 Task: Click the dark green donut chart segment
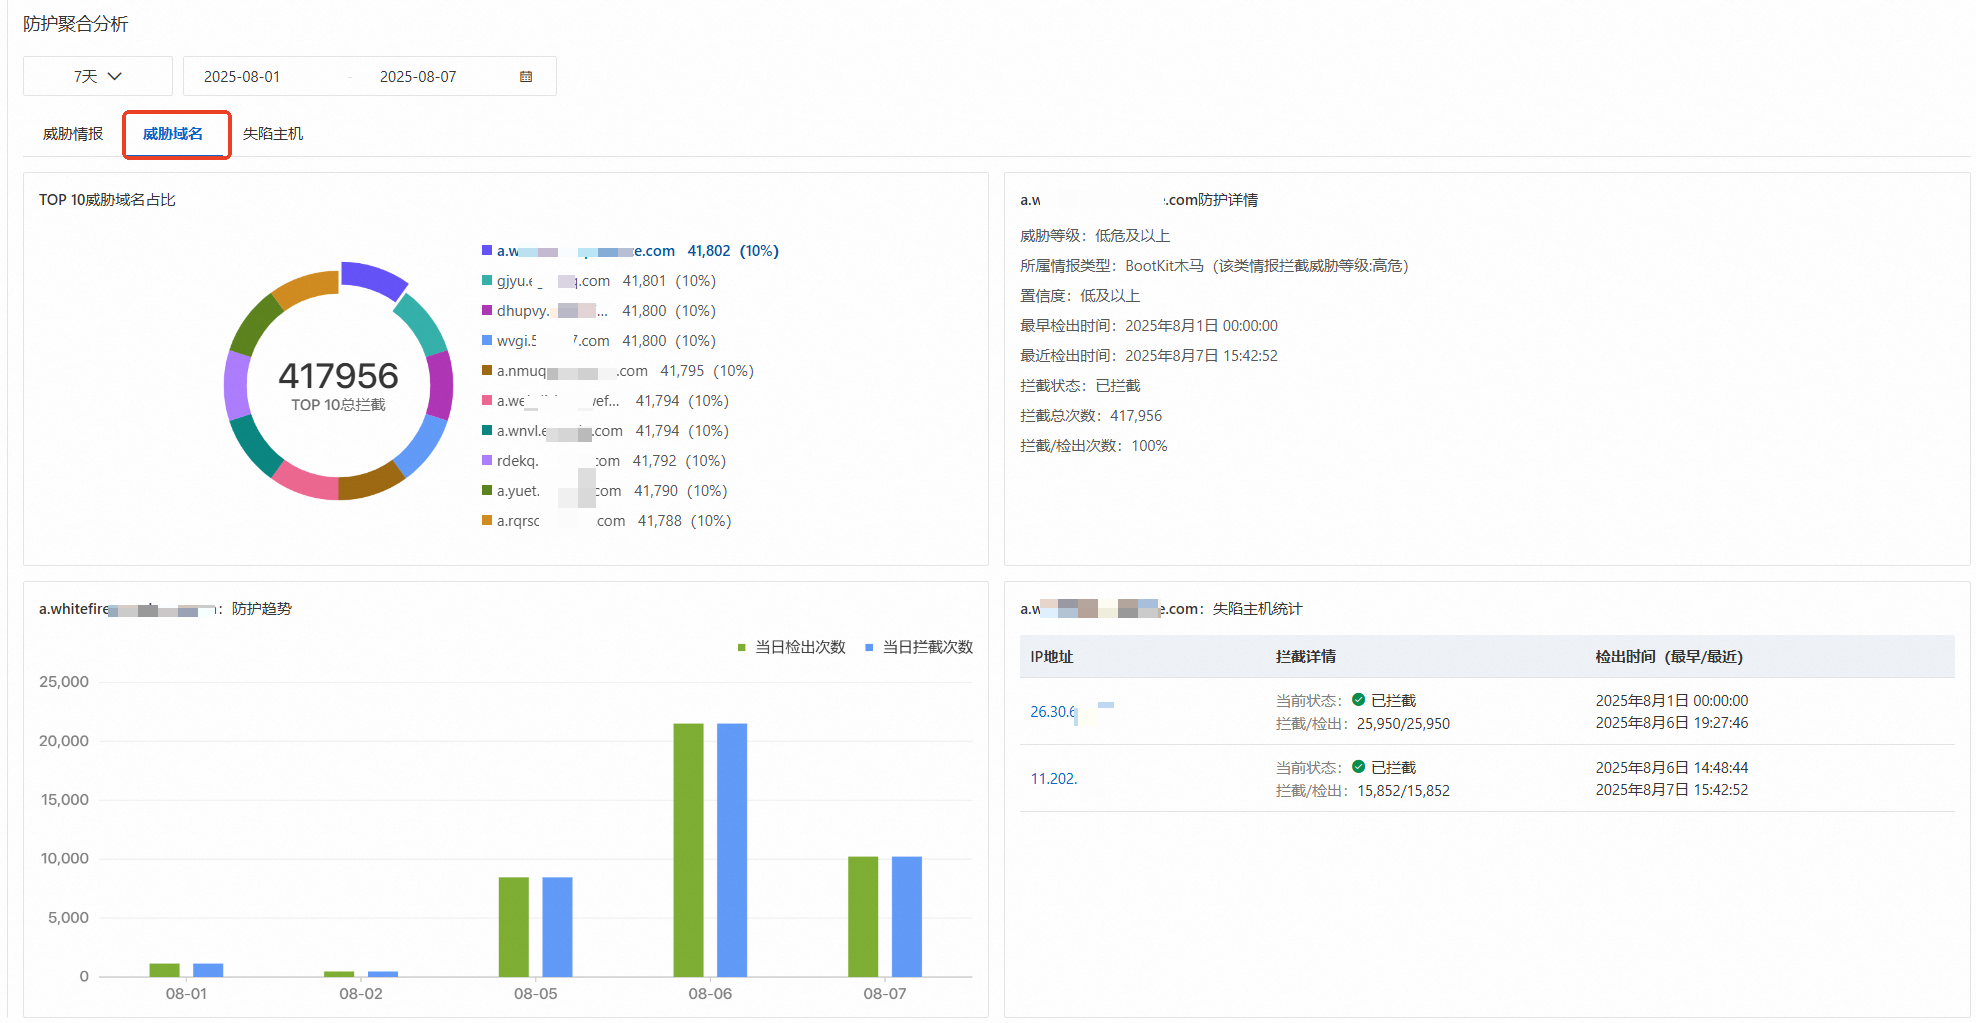click(x=254, y=323)
